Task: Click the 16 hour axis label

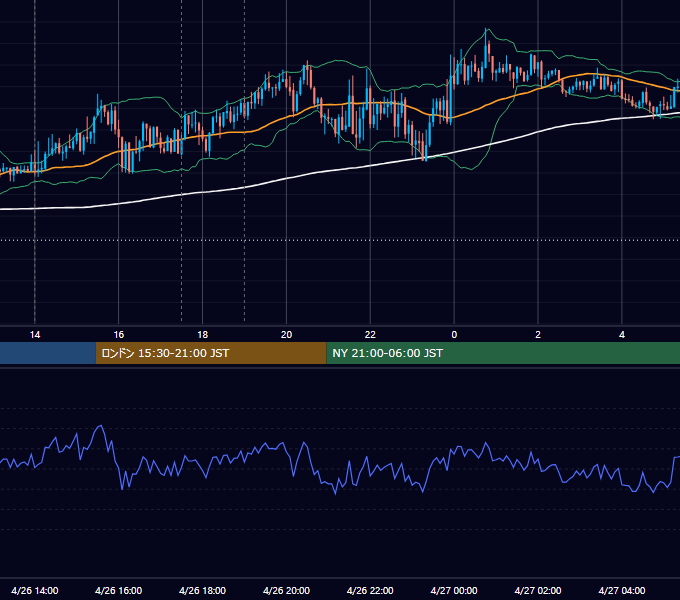Action: point(118,335)
